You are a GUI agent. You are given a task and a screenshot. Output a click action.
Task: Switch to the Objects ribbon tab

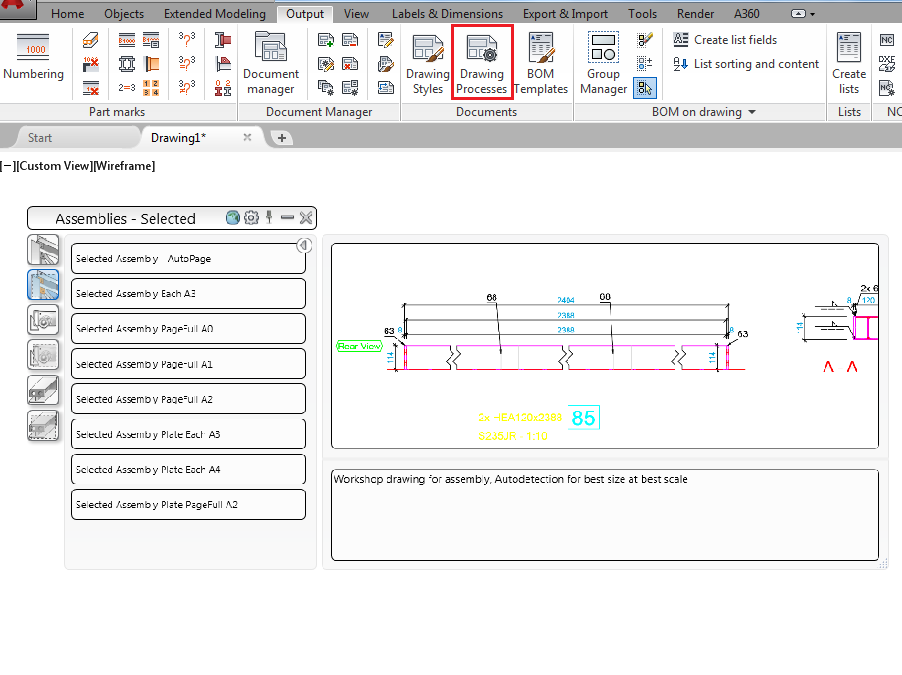(124, 14)
